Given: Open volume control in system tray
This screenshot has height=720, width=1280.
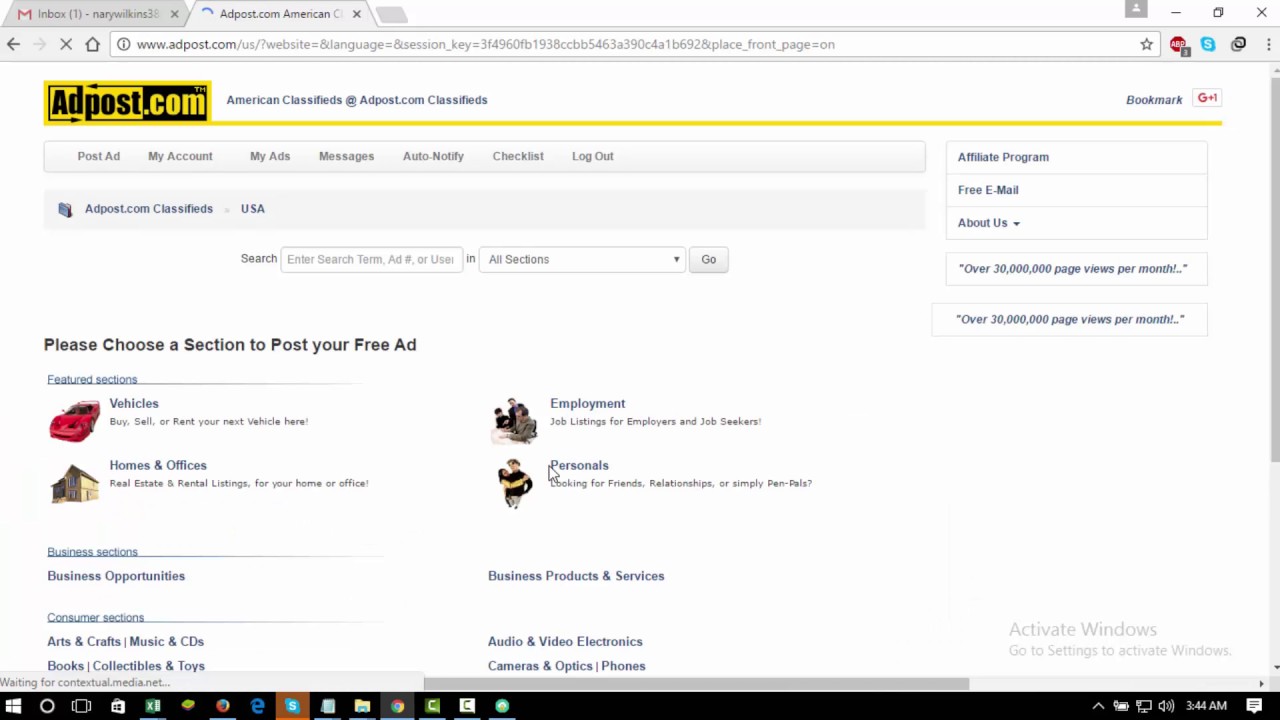Looking at the screenshot, I should 1166,706.
